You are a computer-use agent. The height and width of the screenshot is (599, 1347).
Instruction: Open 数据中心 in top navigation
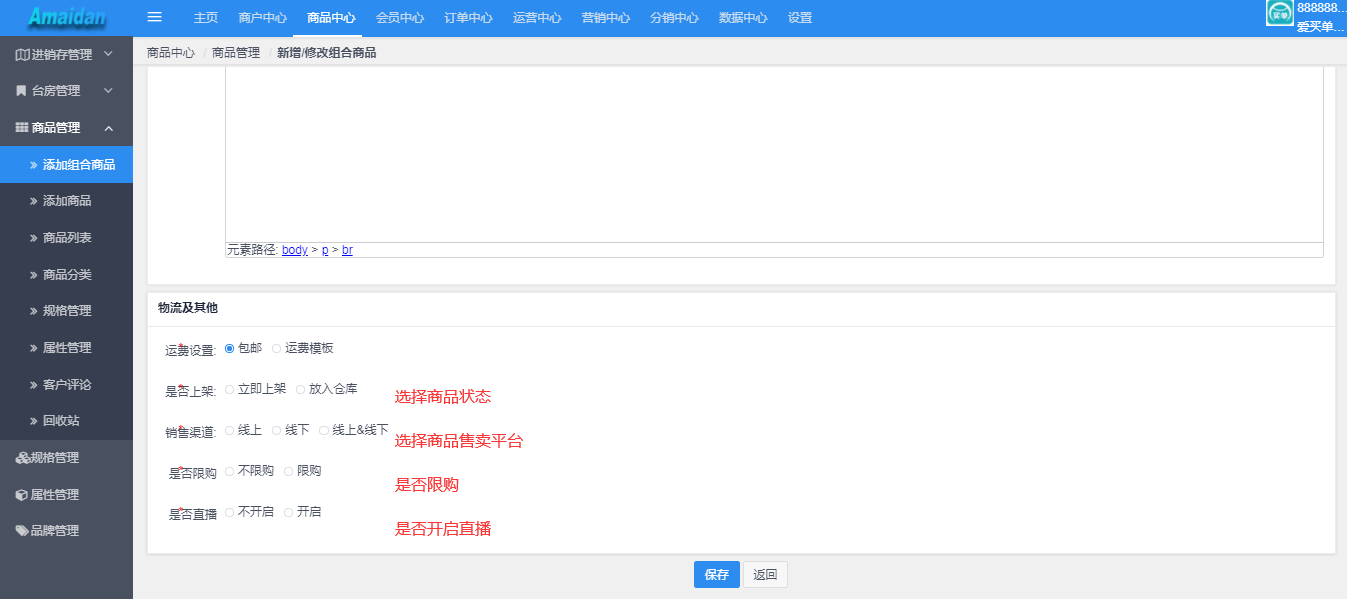(x=743, y=18)
